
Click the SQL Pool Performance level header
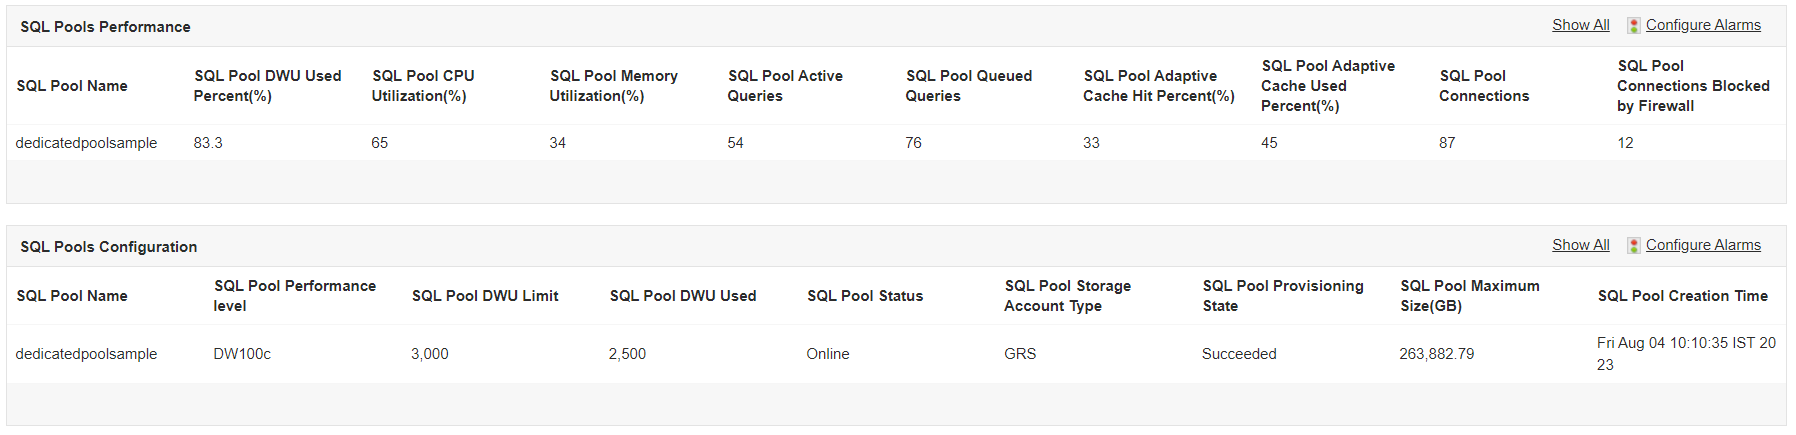coord(294,296)
